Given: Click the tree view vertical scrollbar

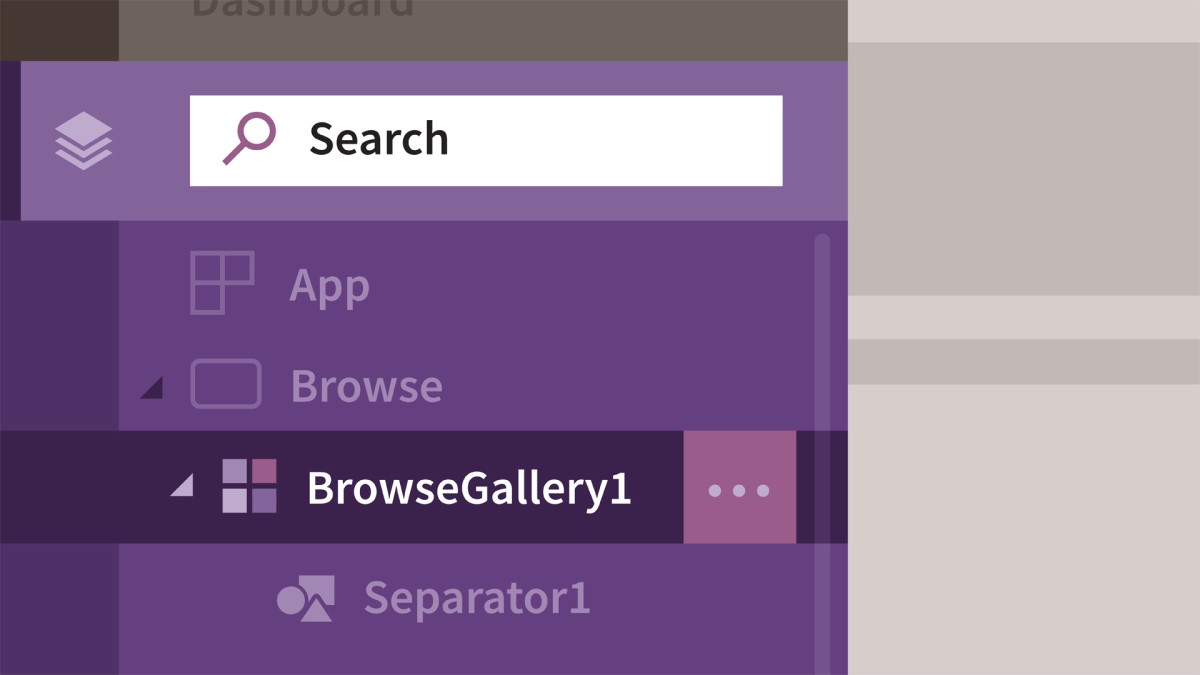Looking at the screenshot, I should (822, 454).
